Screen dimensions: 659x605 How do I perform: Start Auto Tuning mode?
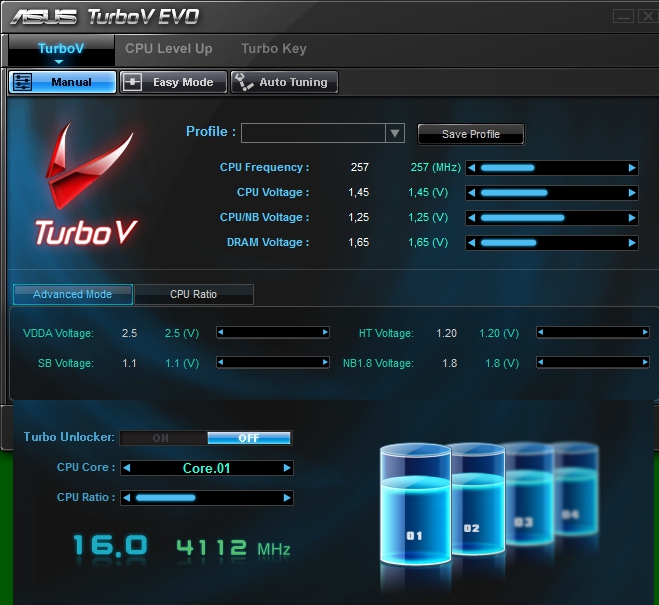285,82
